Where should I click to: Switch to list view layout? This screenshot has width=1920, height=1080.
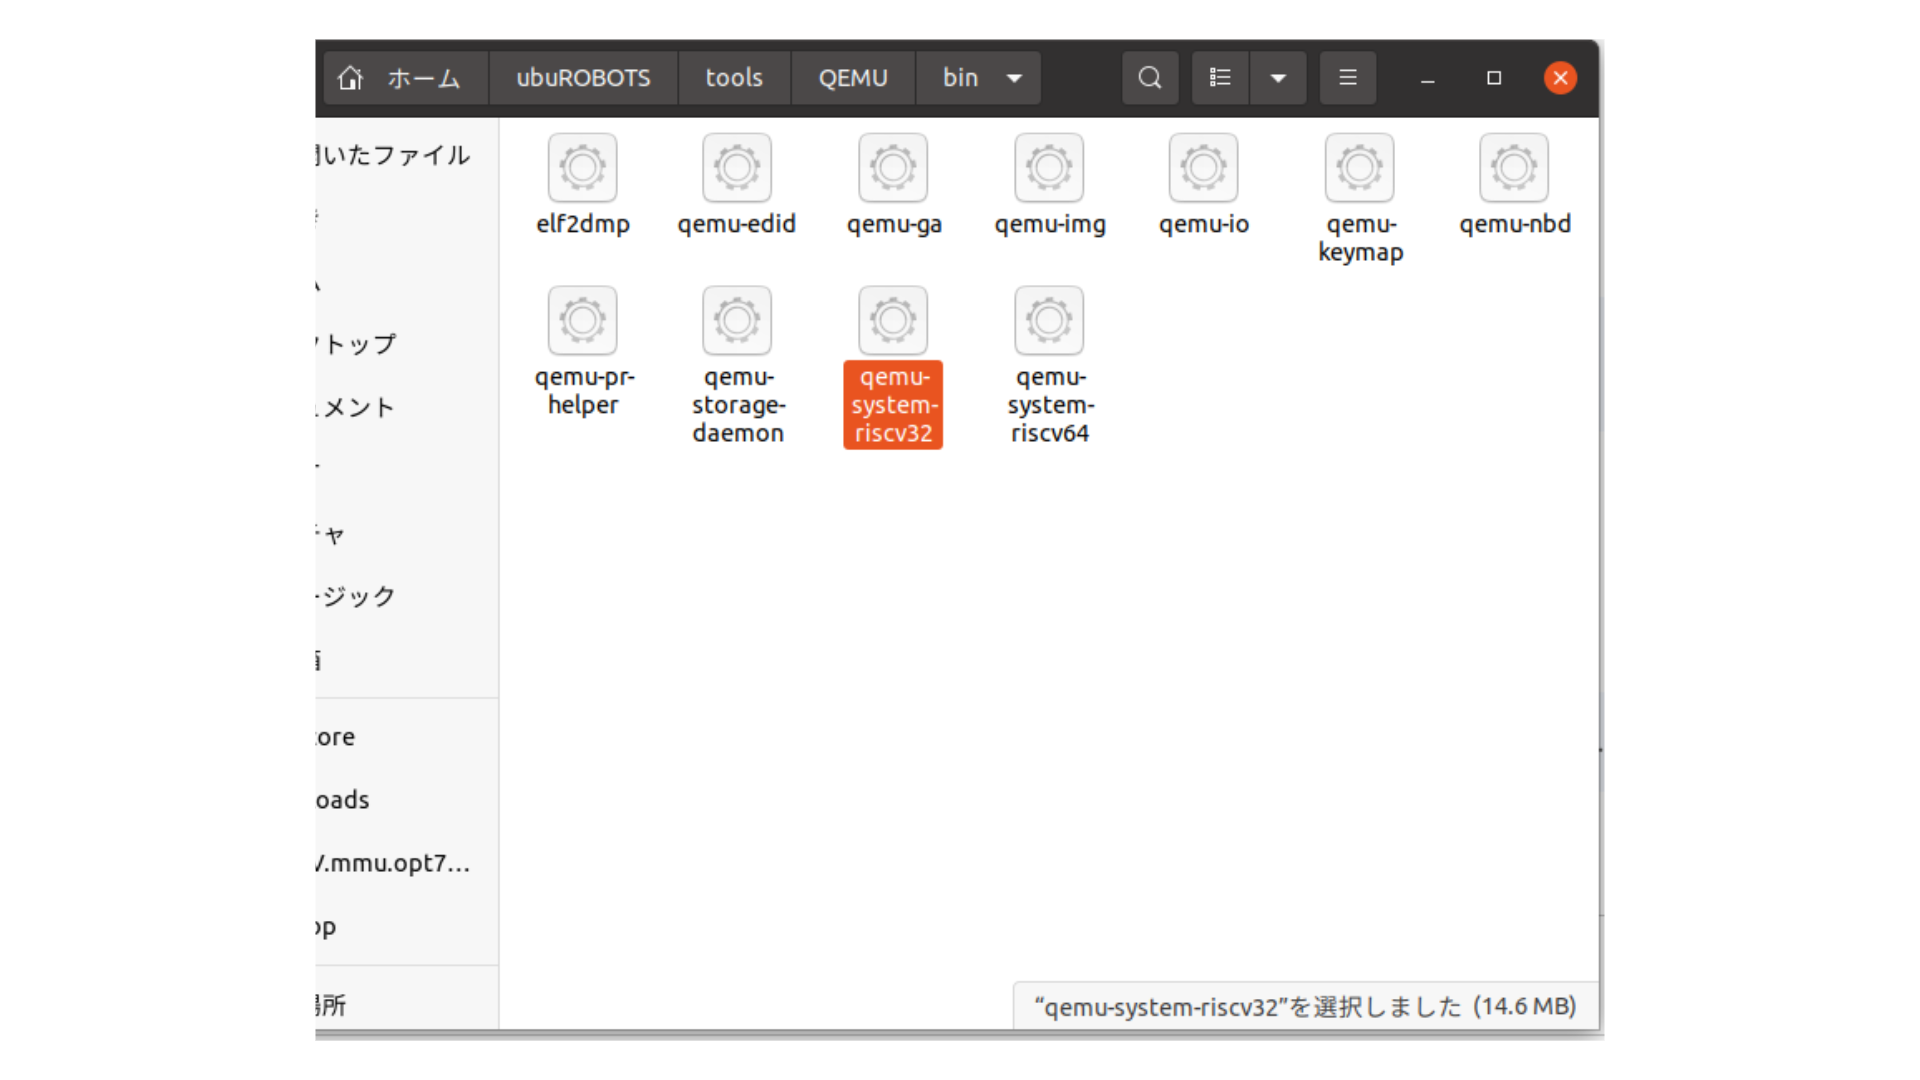coord(1219,77)
